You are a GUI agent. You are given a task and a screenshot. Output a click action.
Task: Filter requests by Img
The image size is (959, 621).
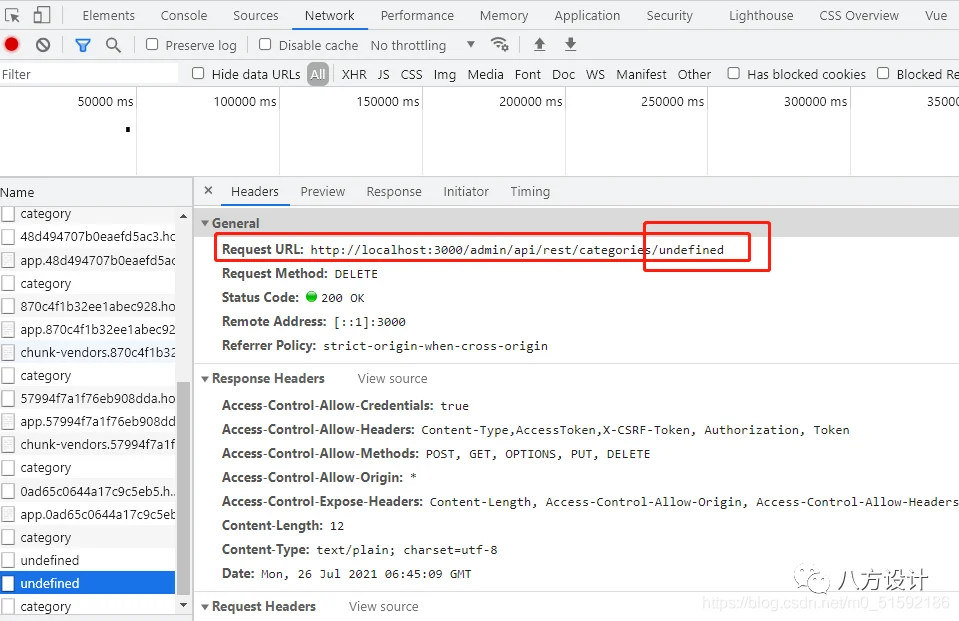[445, 74]
